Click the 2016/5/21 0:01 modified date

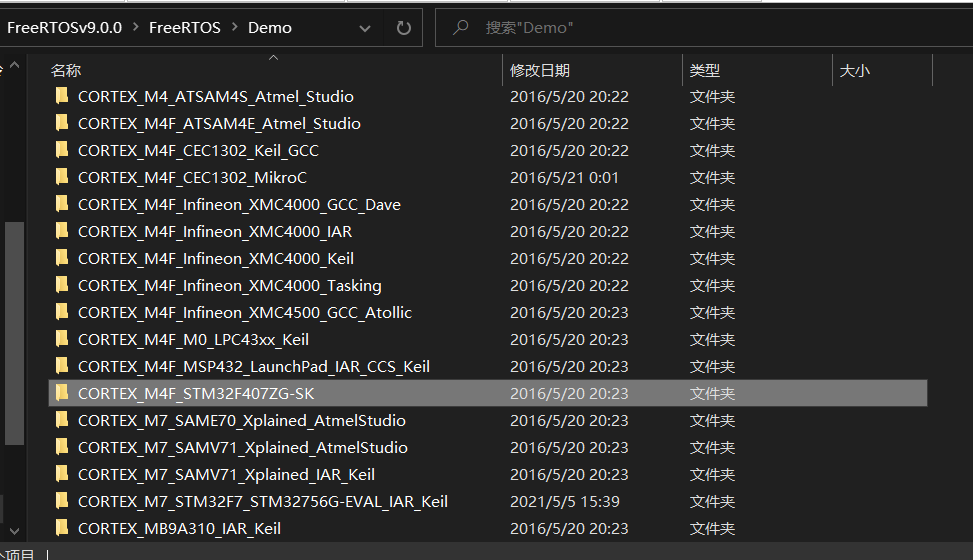[x=564, y=178]
